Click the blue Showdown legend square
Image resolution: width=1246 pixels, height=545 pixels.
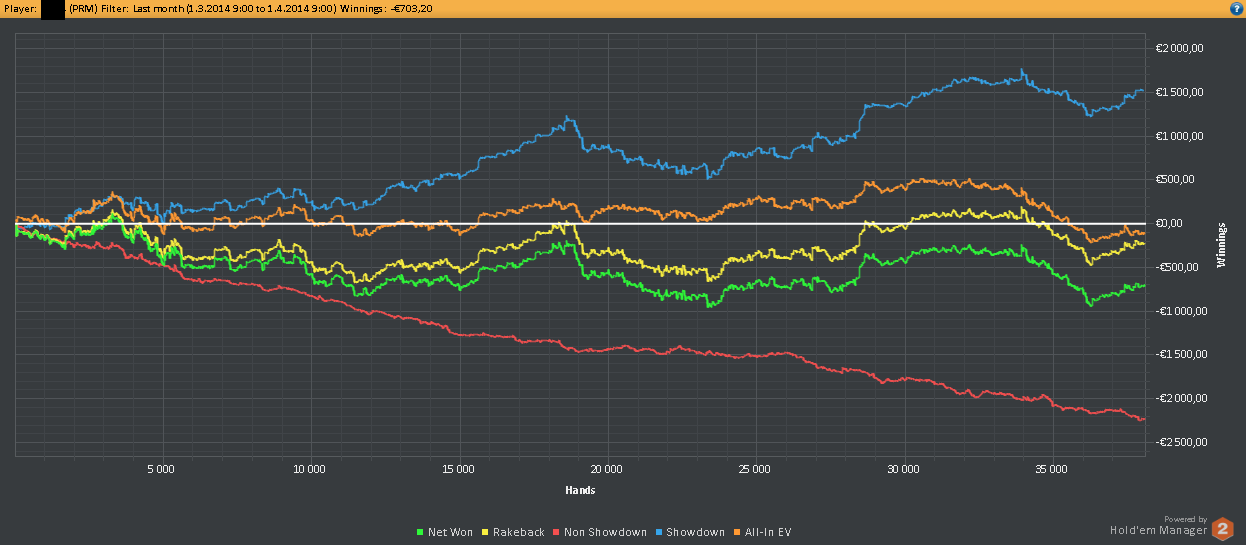(659, 532)
